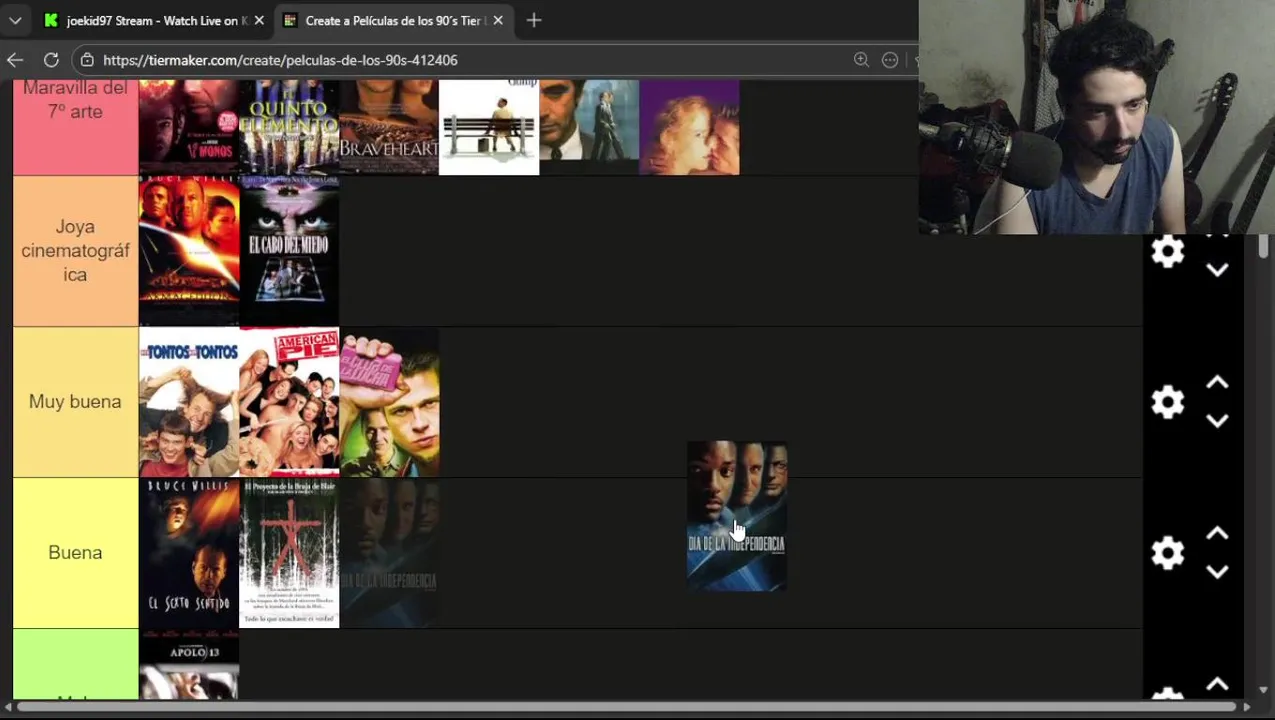Image resolution: width=1275 pixels, height=720 pixels.
Task: Click the El Sexto Sentido poster
Action: pyautogui.click(x=189, y=553)
